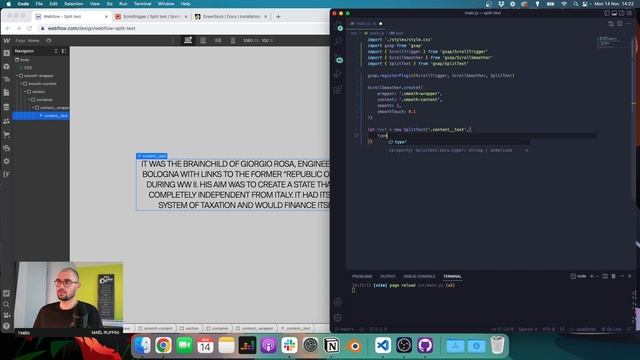Open the Users panel in Webflow sidebar
Screen dimensions: 640x360
click(7, 121)
